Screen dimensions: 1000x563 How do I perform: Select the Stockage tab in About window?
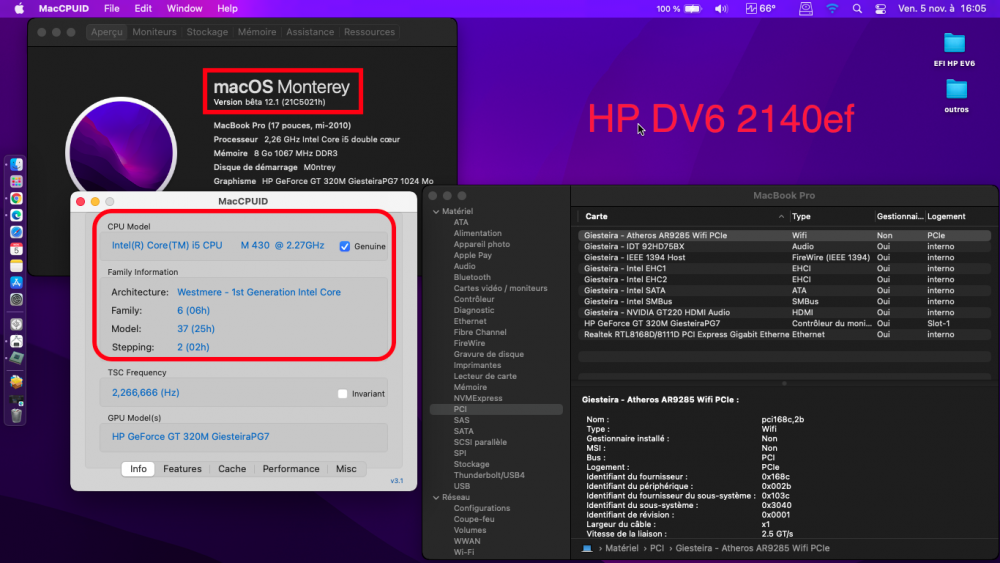coord(207,32)
